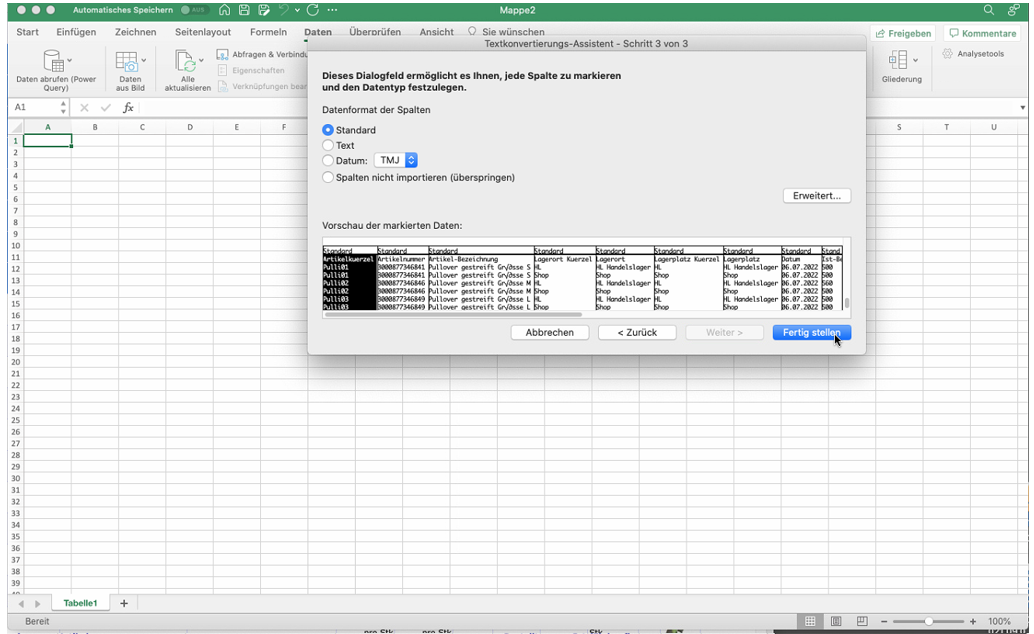Toggle Automatisches Speichern switch
The height and width of the screenshot is (634, 1034).
[x=193, y=10]
